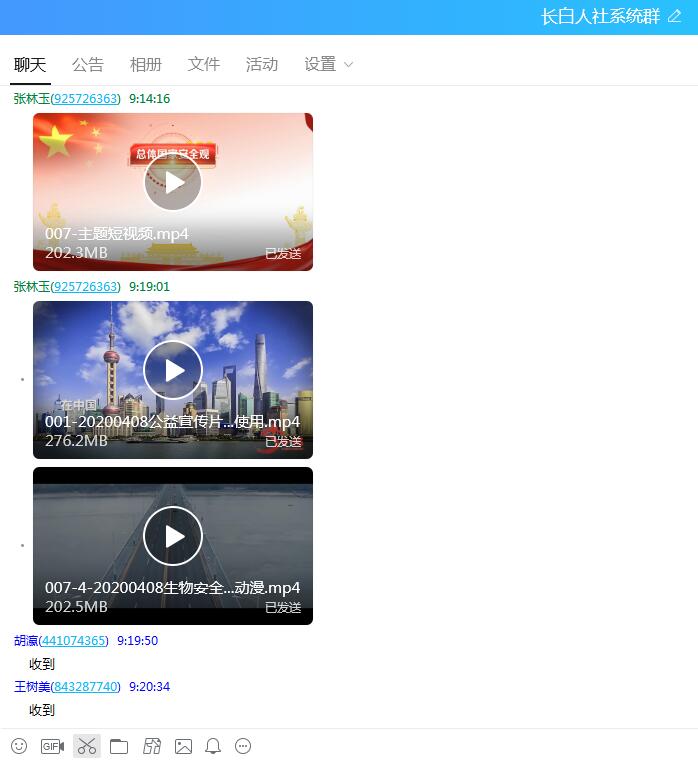698x763 pixels.
Task: Open the send file folder icon
Action: [x=119, y=746]
